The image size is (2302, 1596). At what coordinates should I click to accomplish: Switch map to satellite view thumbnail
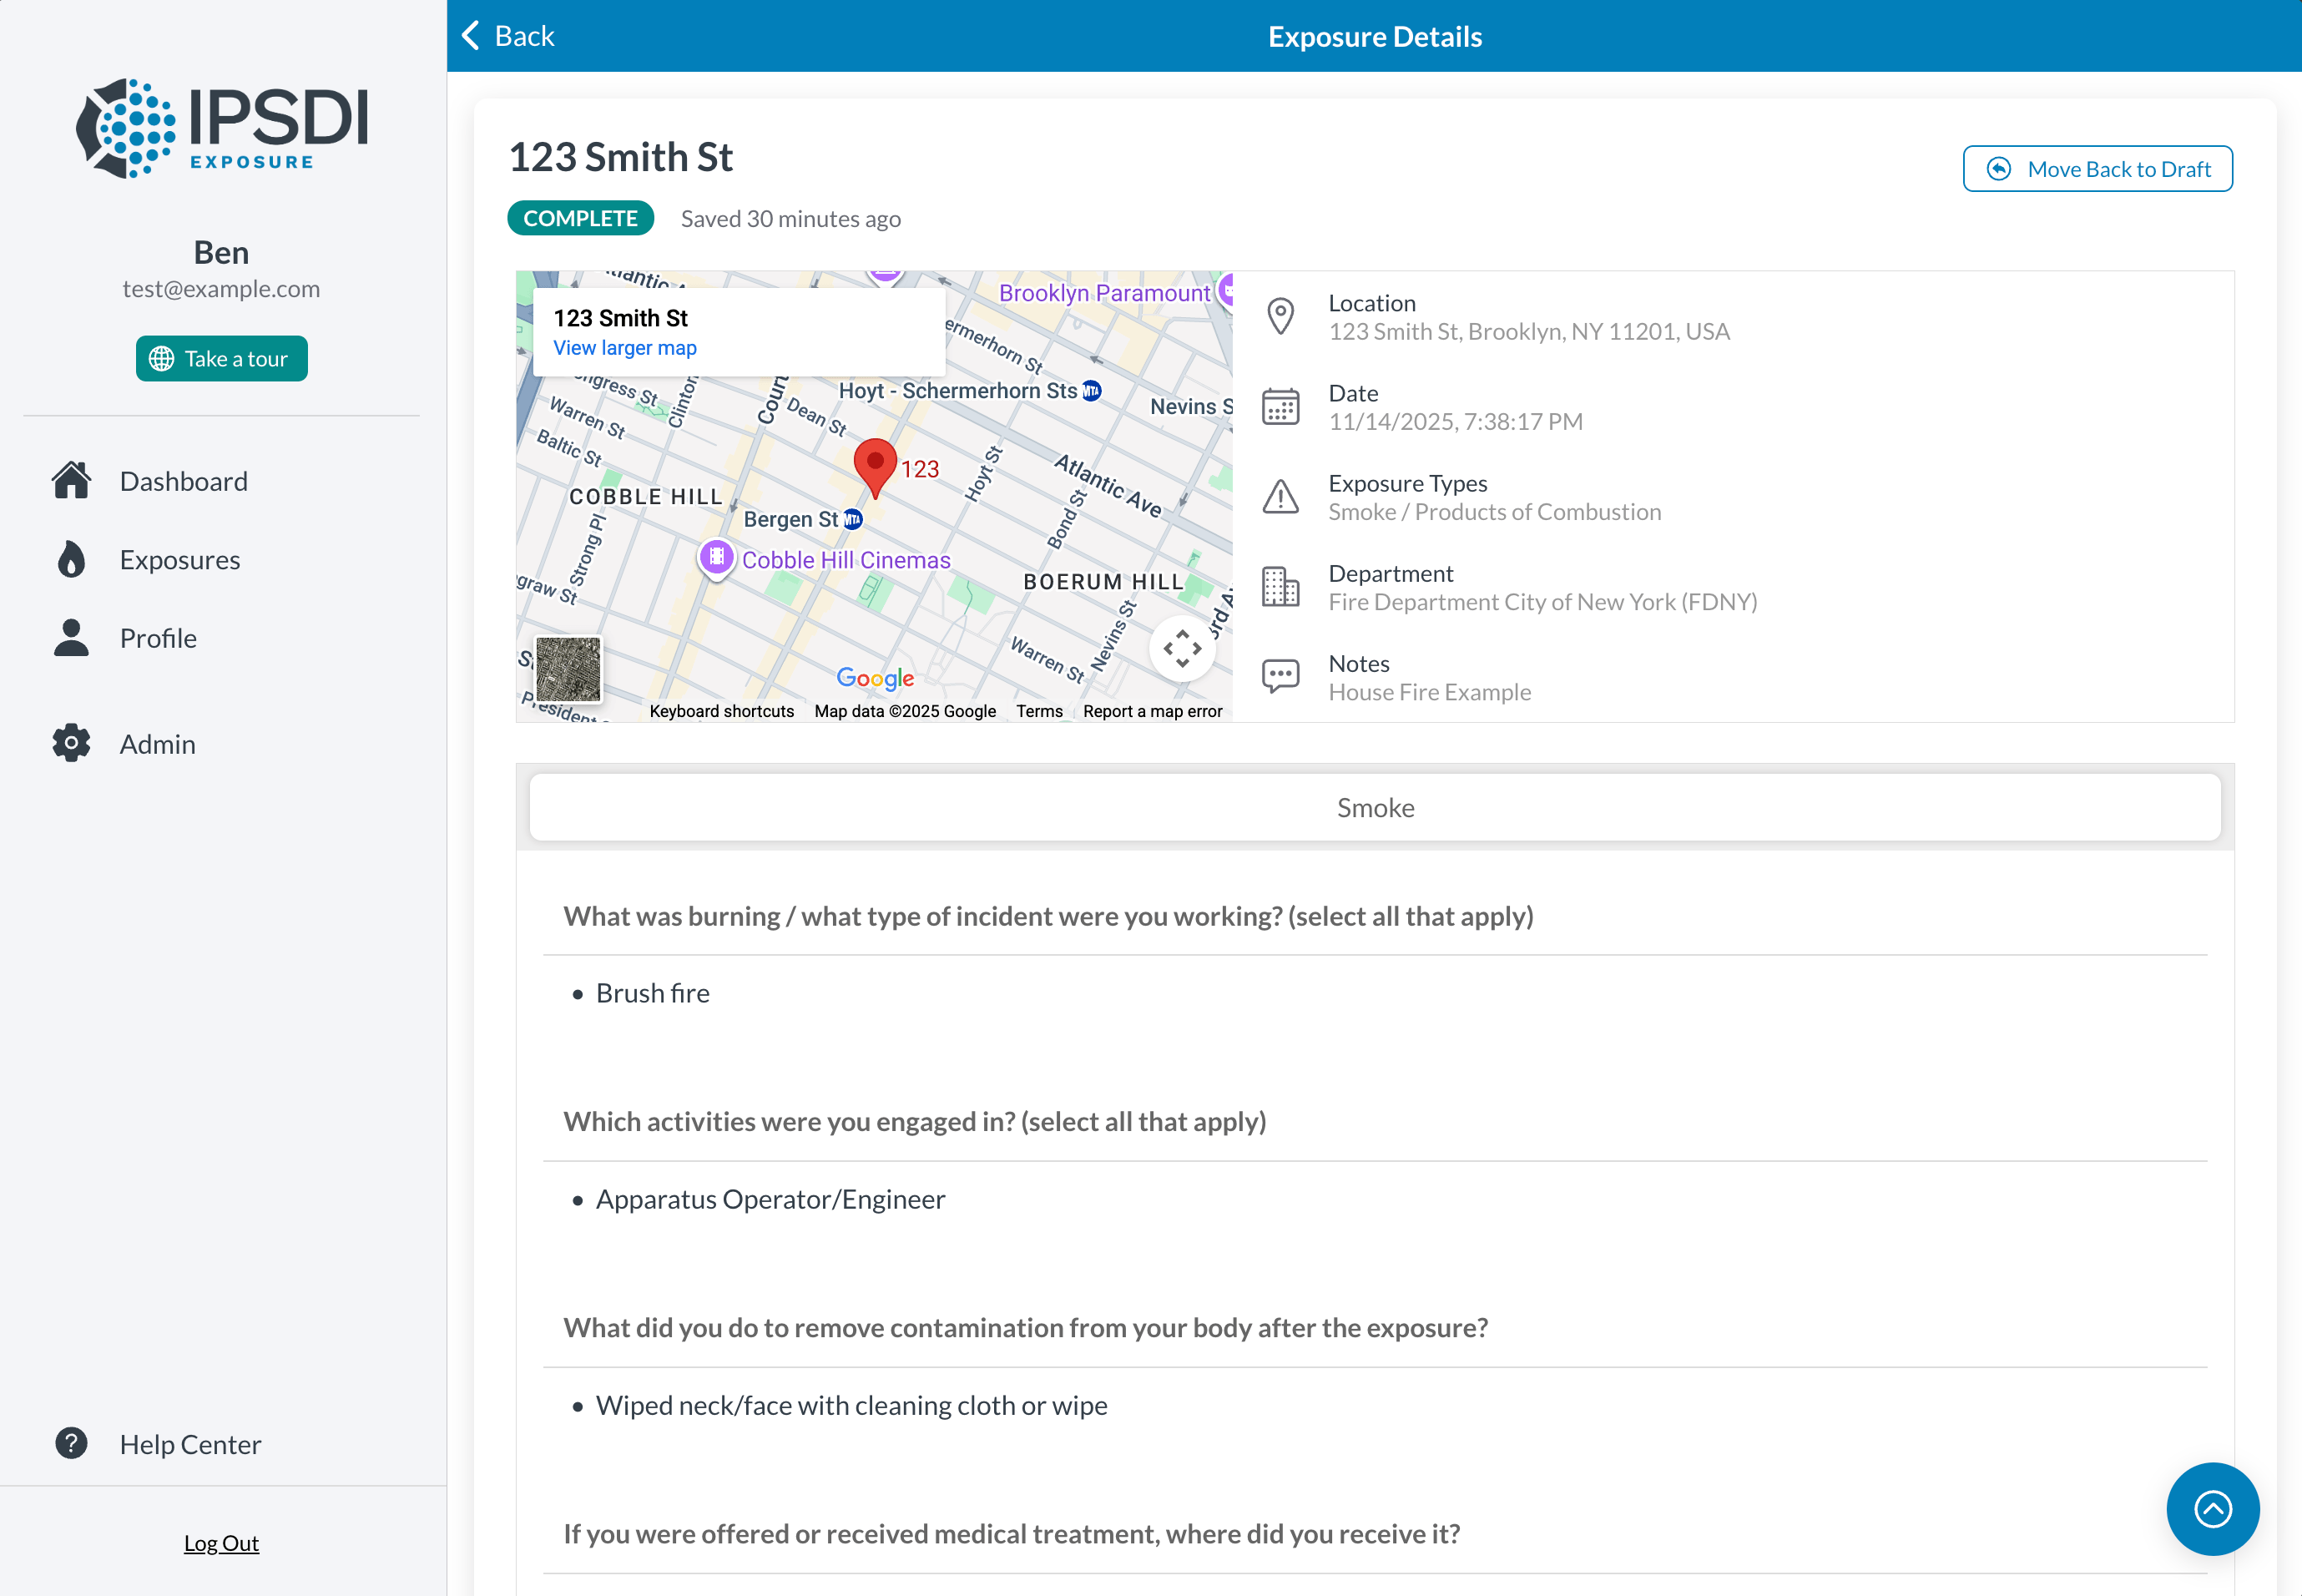pyautogui.click(x=568, y=669)
